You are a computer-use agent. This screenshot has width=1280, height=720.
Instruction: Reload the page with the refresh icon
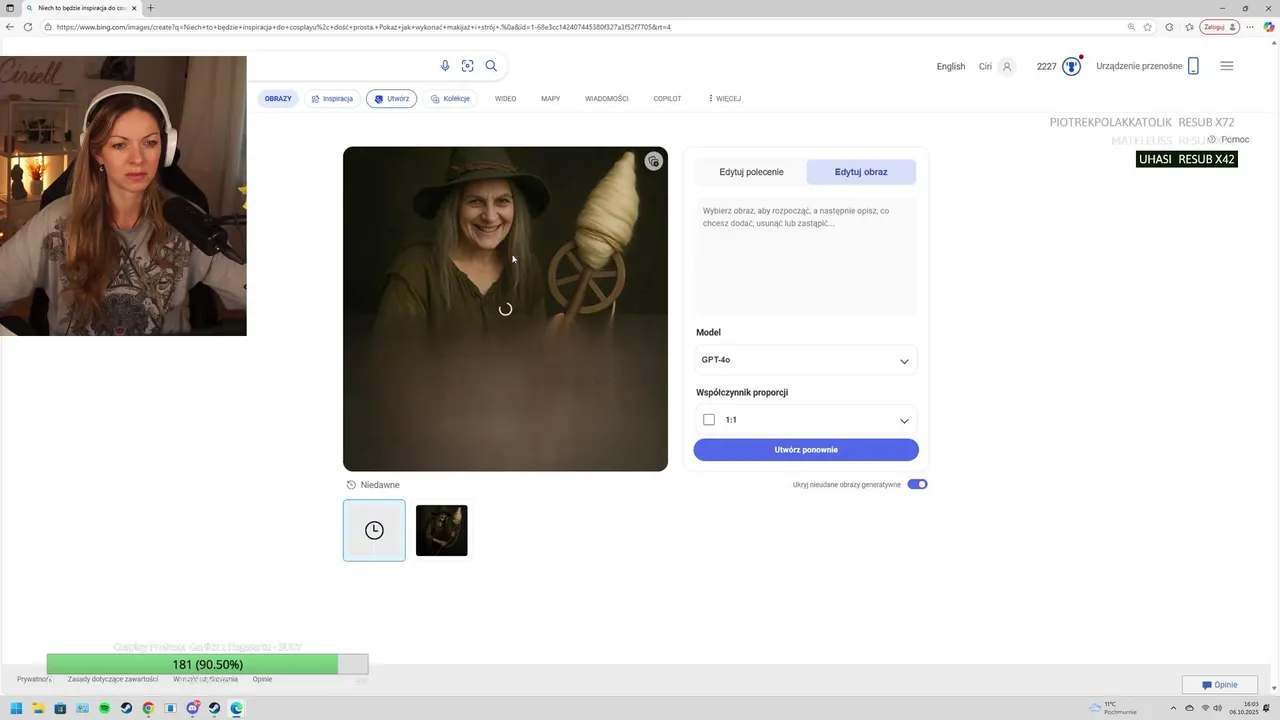tap(30, 27)
